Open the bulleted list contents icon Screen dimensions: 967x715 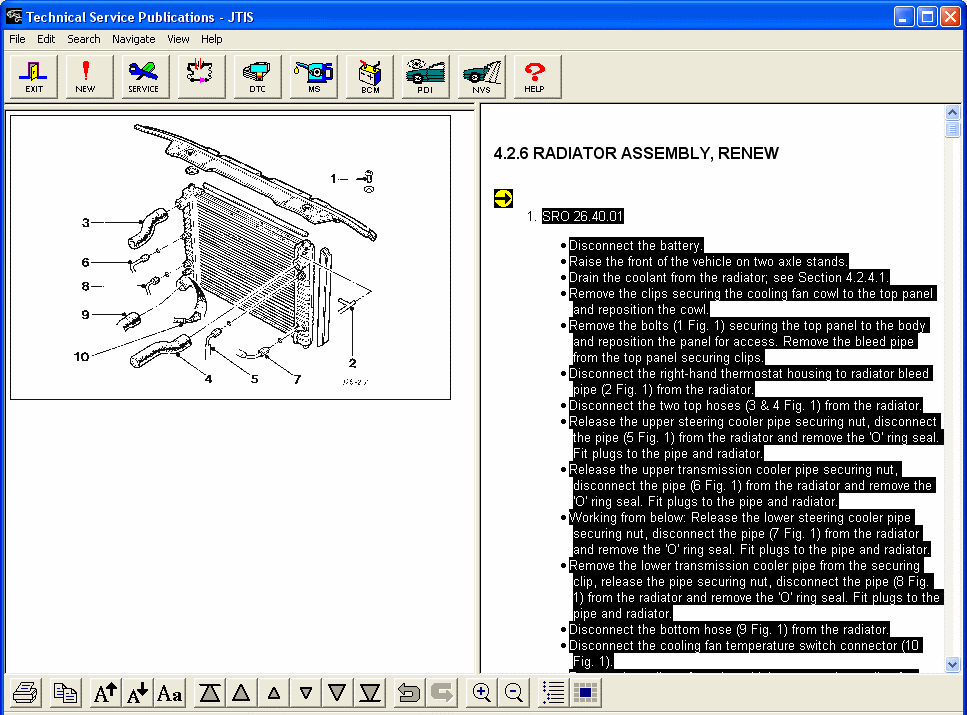[x=553, y=693]
